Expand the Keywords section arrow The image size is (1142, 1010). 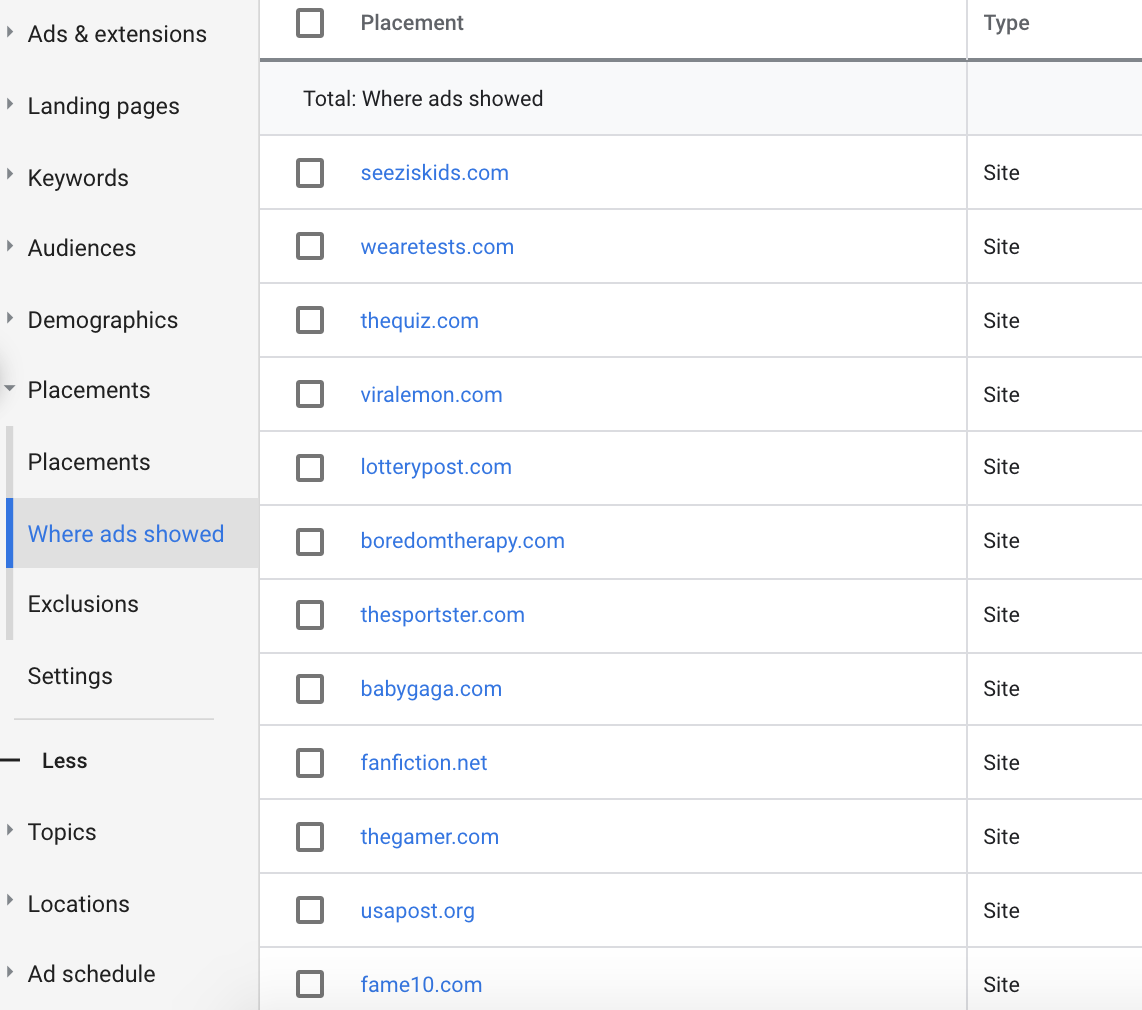10,176
